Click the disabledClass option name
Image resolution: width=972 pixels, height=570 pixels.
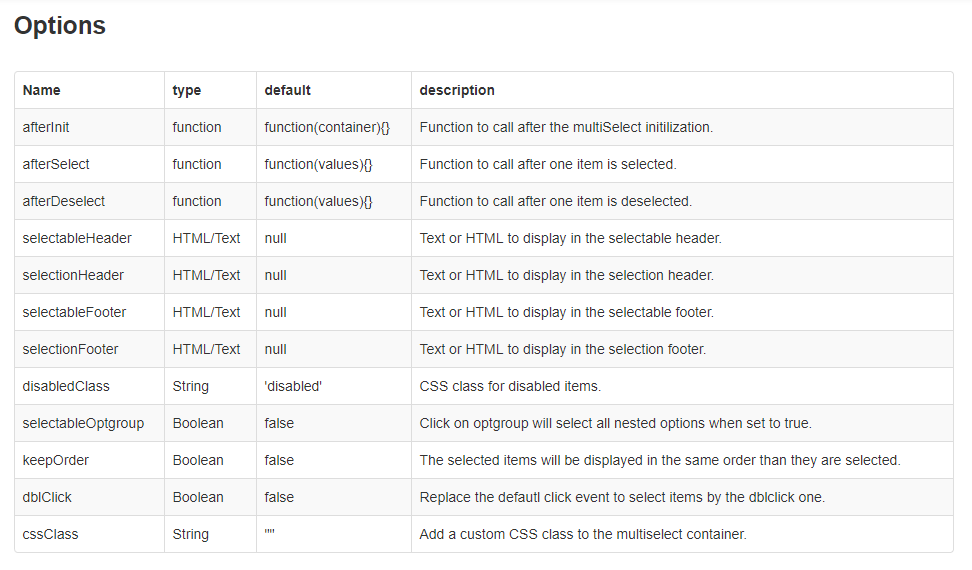[x=66, y=387]
